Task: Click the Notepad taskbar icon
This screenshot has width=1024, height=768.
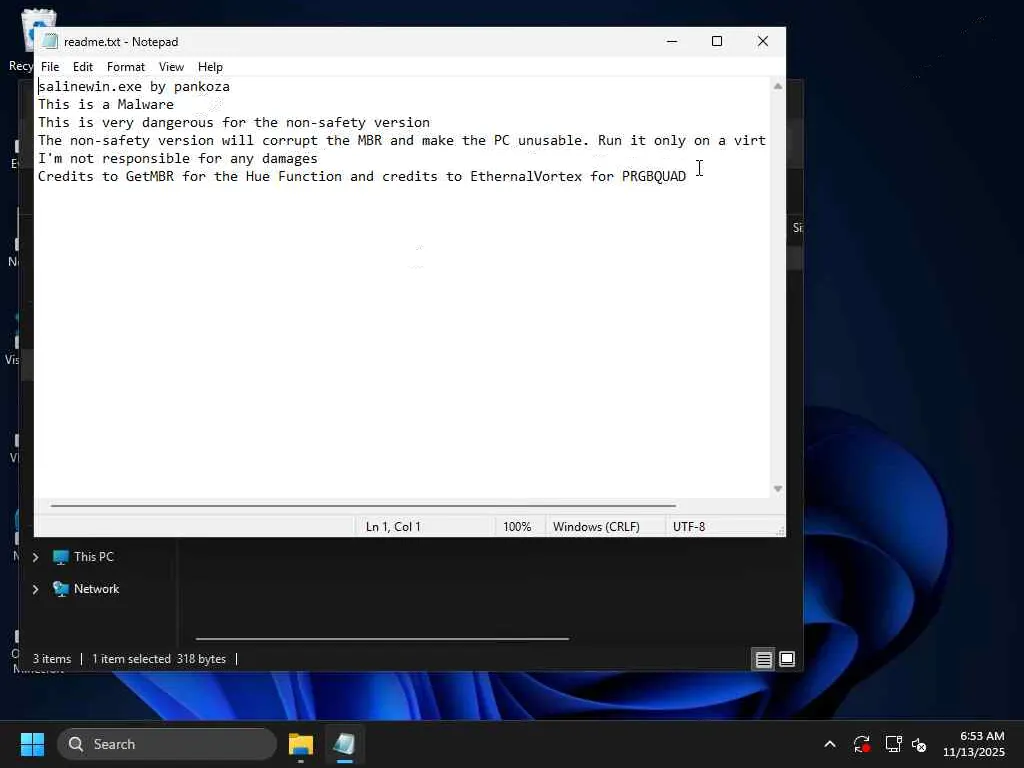Action: pos(344,744)
